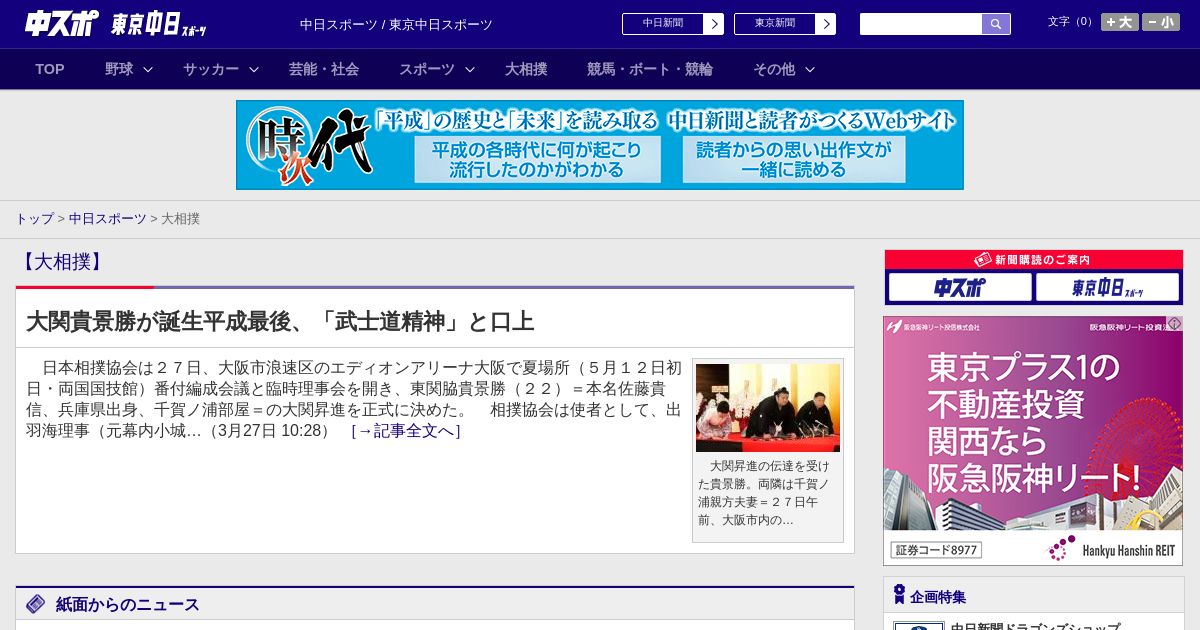Click the 時代 Heisei banner advertisement
Image resolution: width=1200 pixels, height=630 pixels.
pyautogui.click(x=600, y=145)
